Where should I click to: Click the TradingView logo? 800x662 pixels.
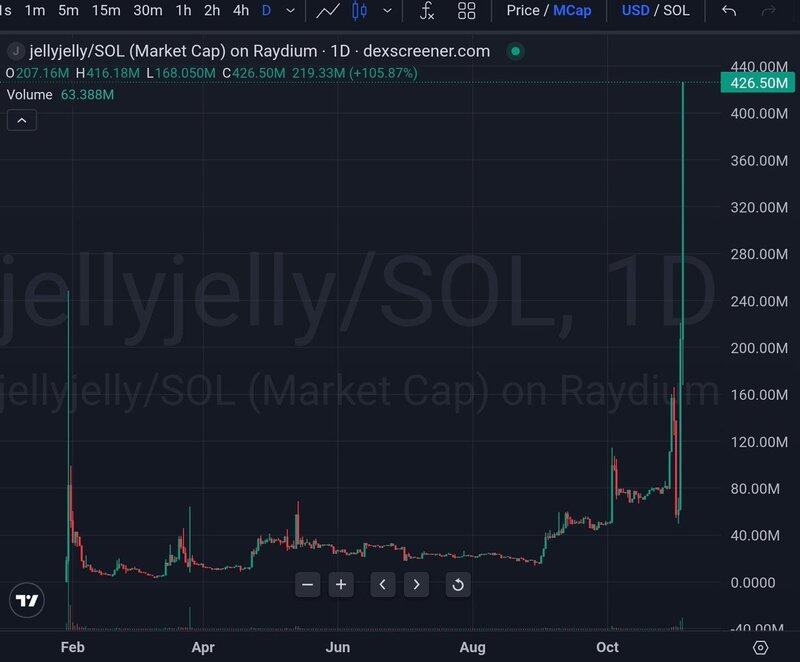(27, 600)
